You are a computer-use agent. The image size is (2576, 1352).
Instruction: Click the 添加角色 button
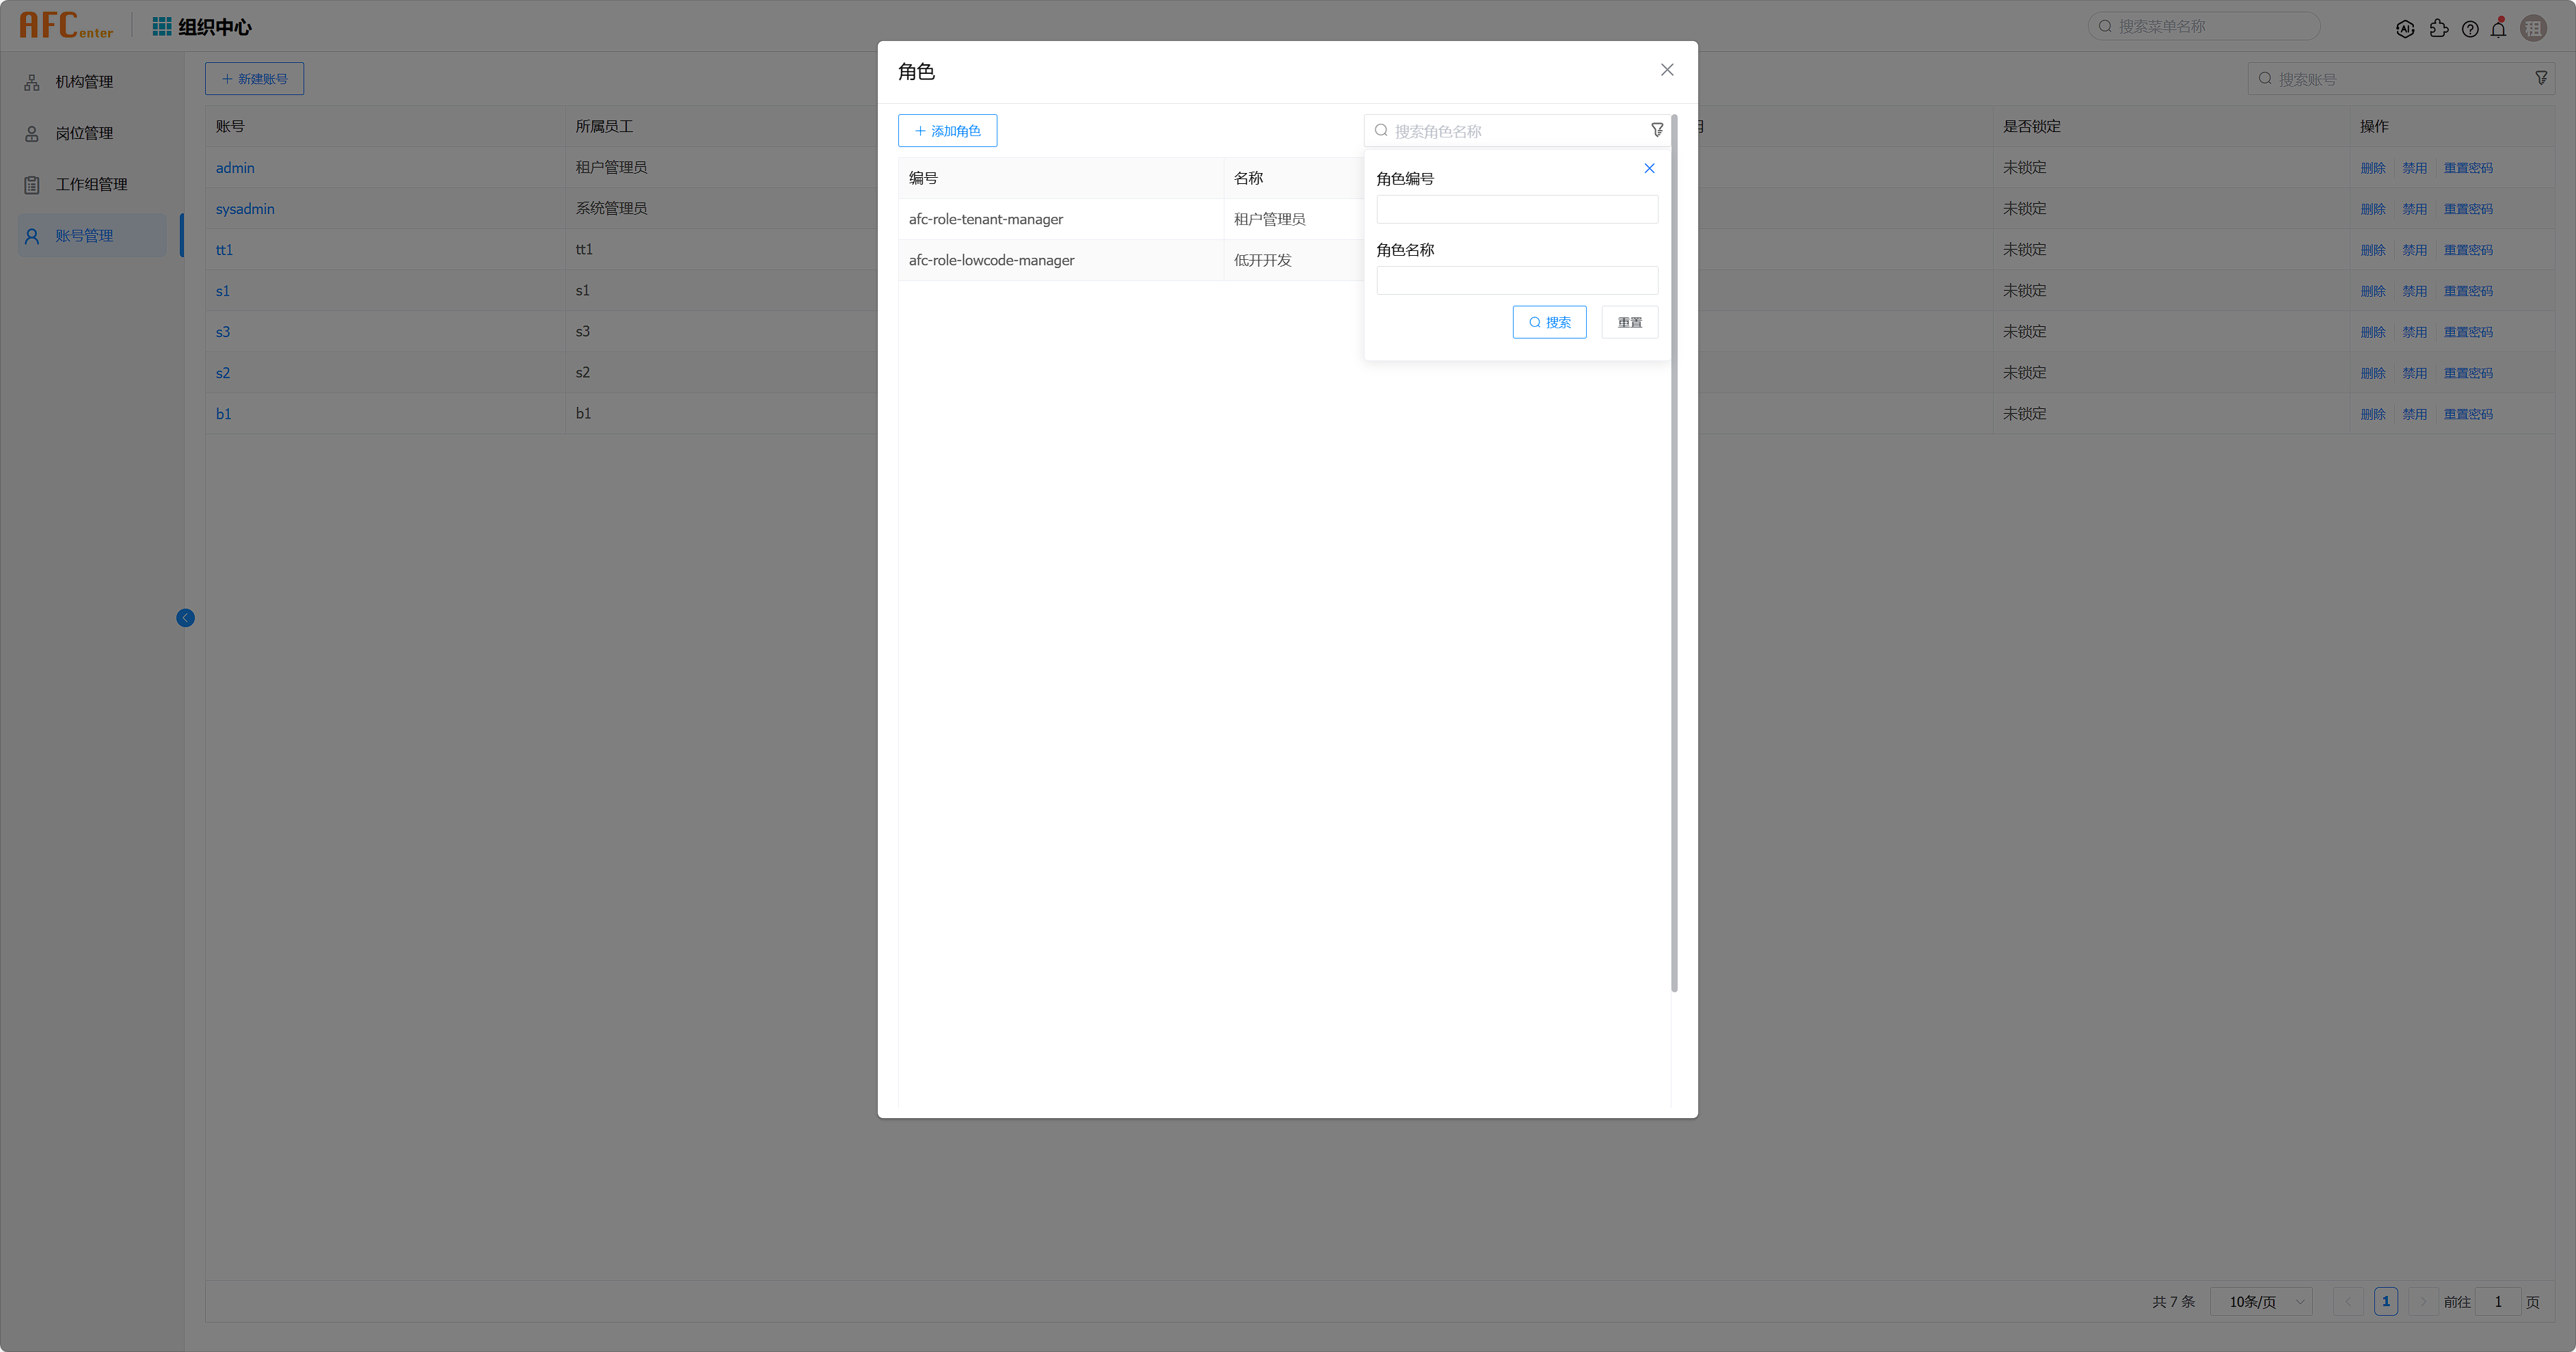click(x=947, y=130)
